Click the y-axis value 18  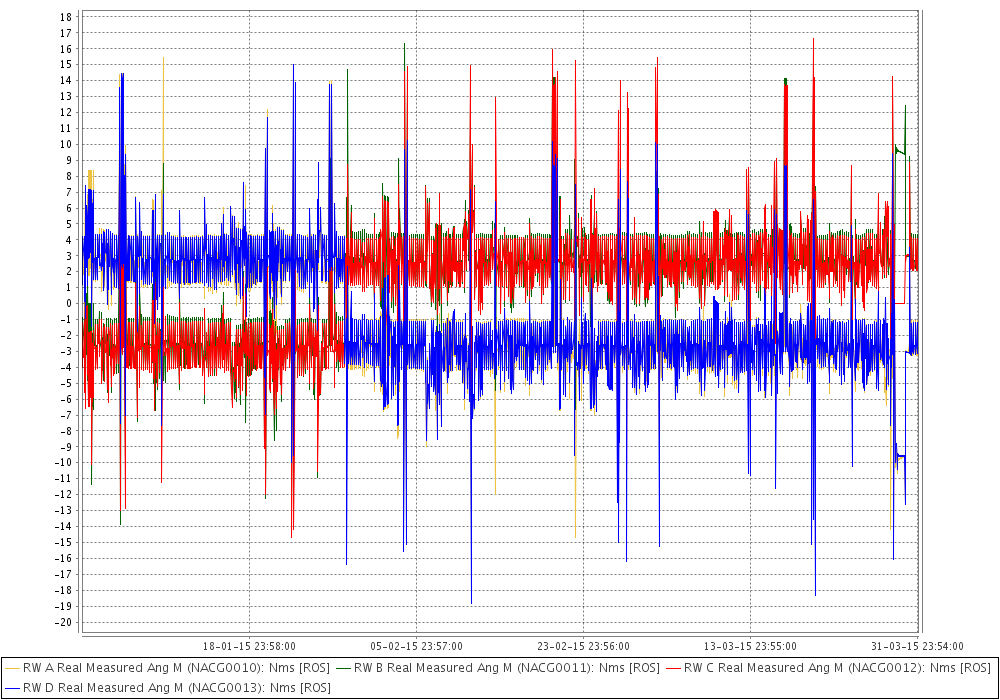[66, 17]
